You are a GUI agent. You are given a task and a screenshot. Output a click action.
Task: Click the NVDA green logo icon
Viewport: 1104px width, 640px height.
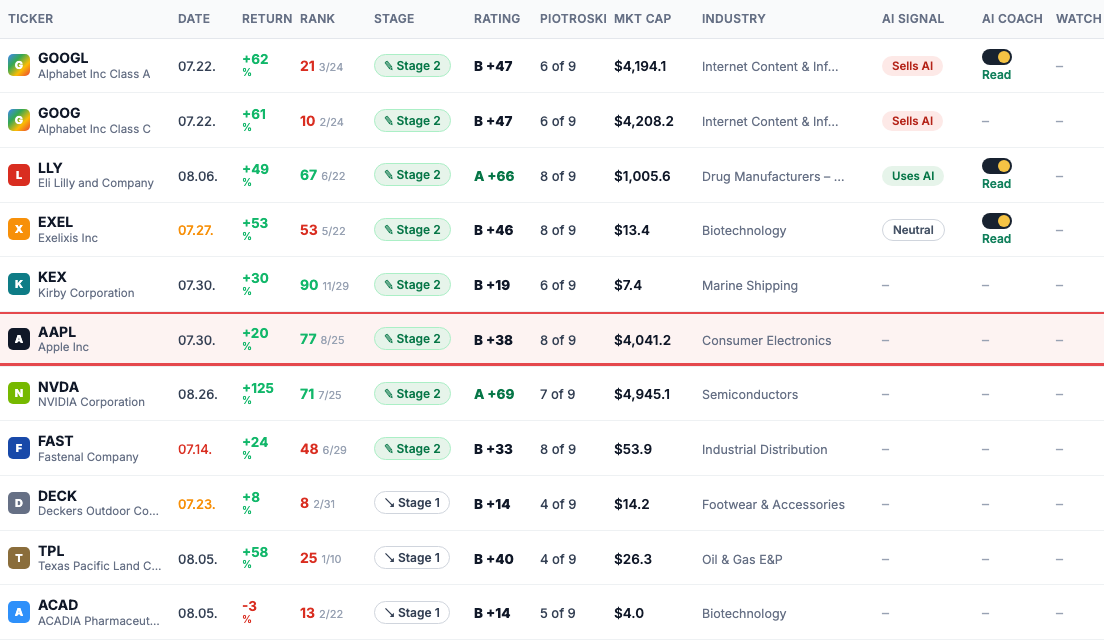pyautogui.click(x=19, y=394)
